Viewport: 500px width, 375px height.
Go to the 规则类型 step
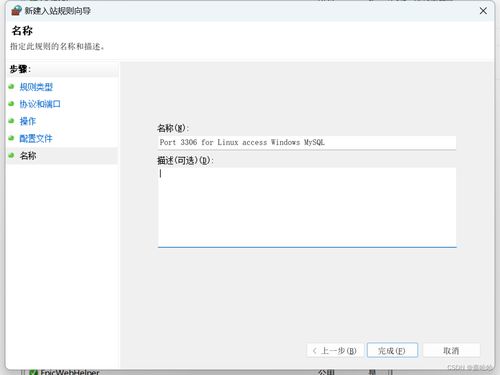tap(36, 87)
